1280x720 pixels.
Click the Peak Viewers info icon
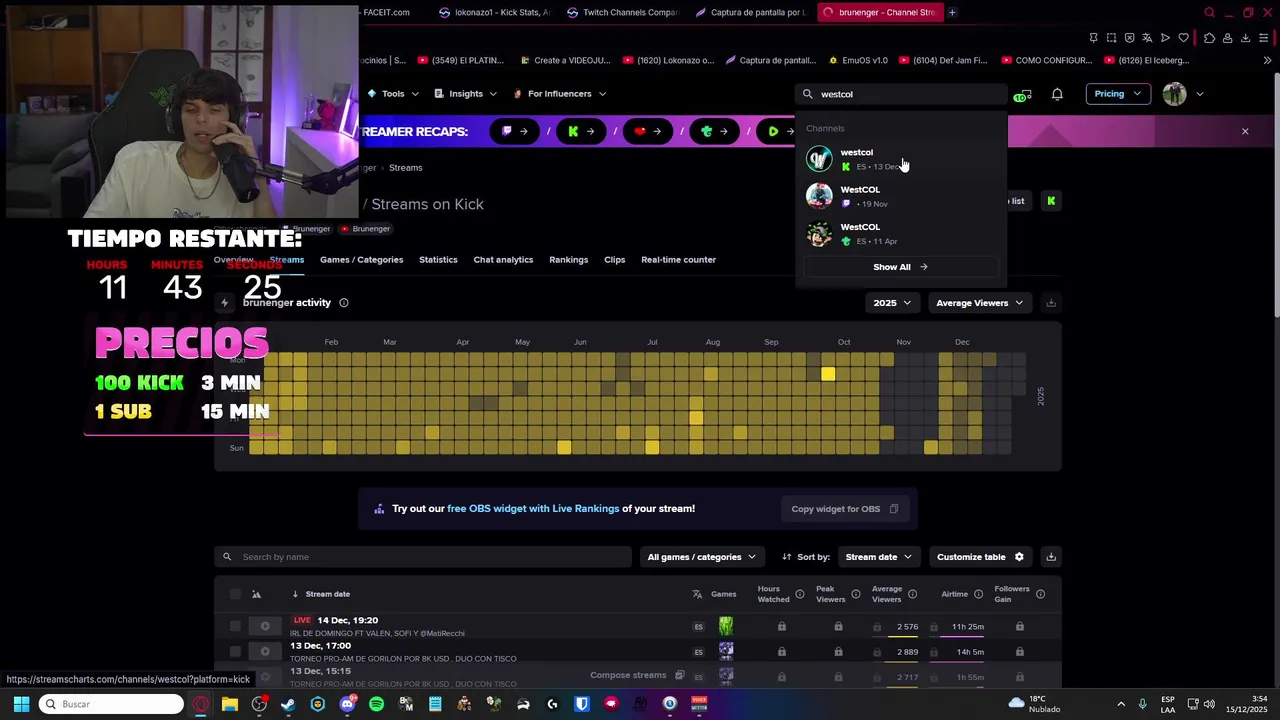[855, 594]
